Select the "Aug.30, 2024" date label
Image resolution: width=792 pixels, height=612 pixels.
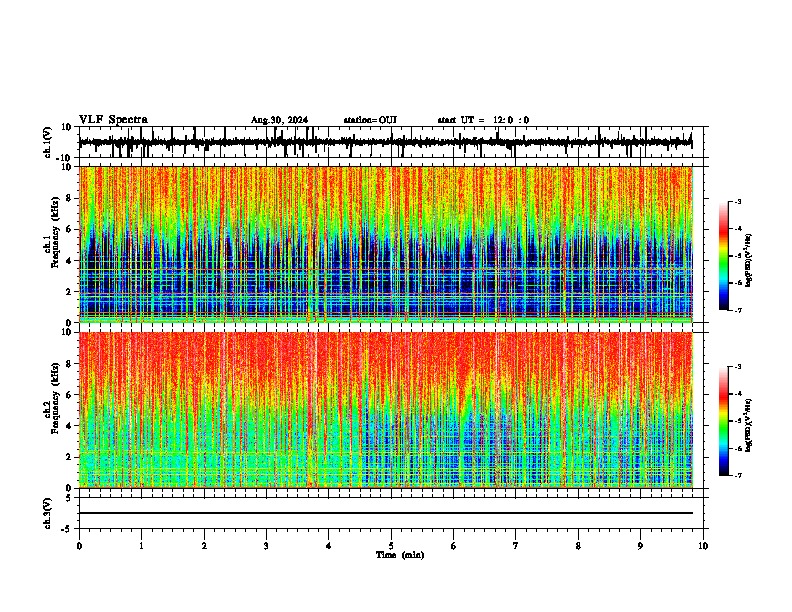coord(279,120)
